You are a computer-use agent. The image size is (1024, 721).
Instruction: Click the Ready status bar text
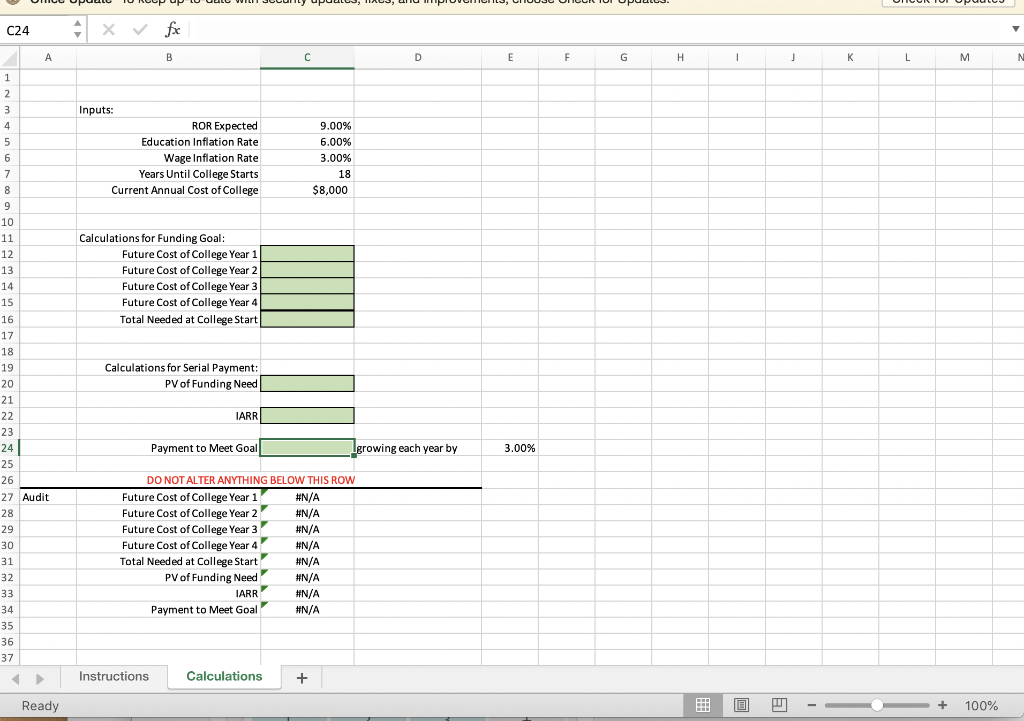[x=40, y=705]
